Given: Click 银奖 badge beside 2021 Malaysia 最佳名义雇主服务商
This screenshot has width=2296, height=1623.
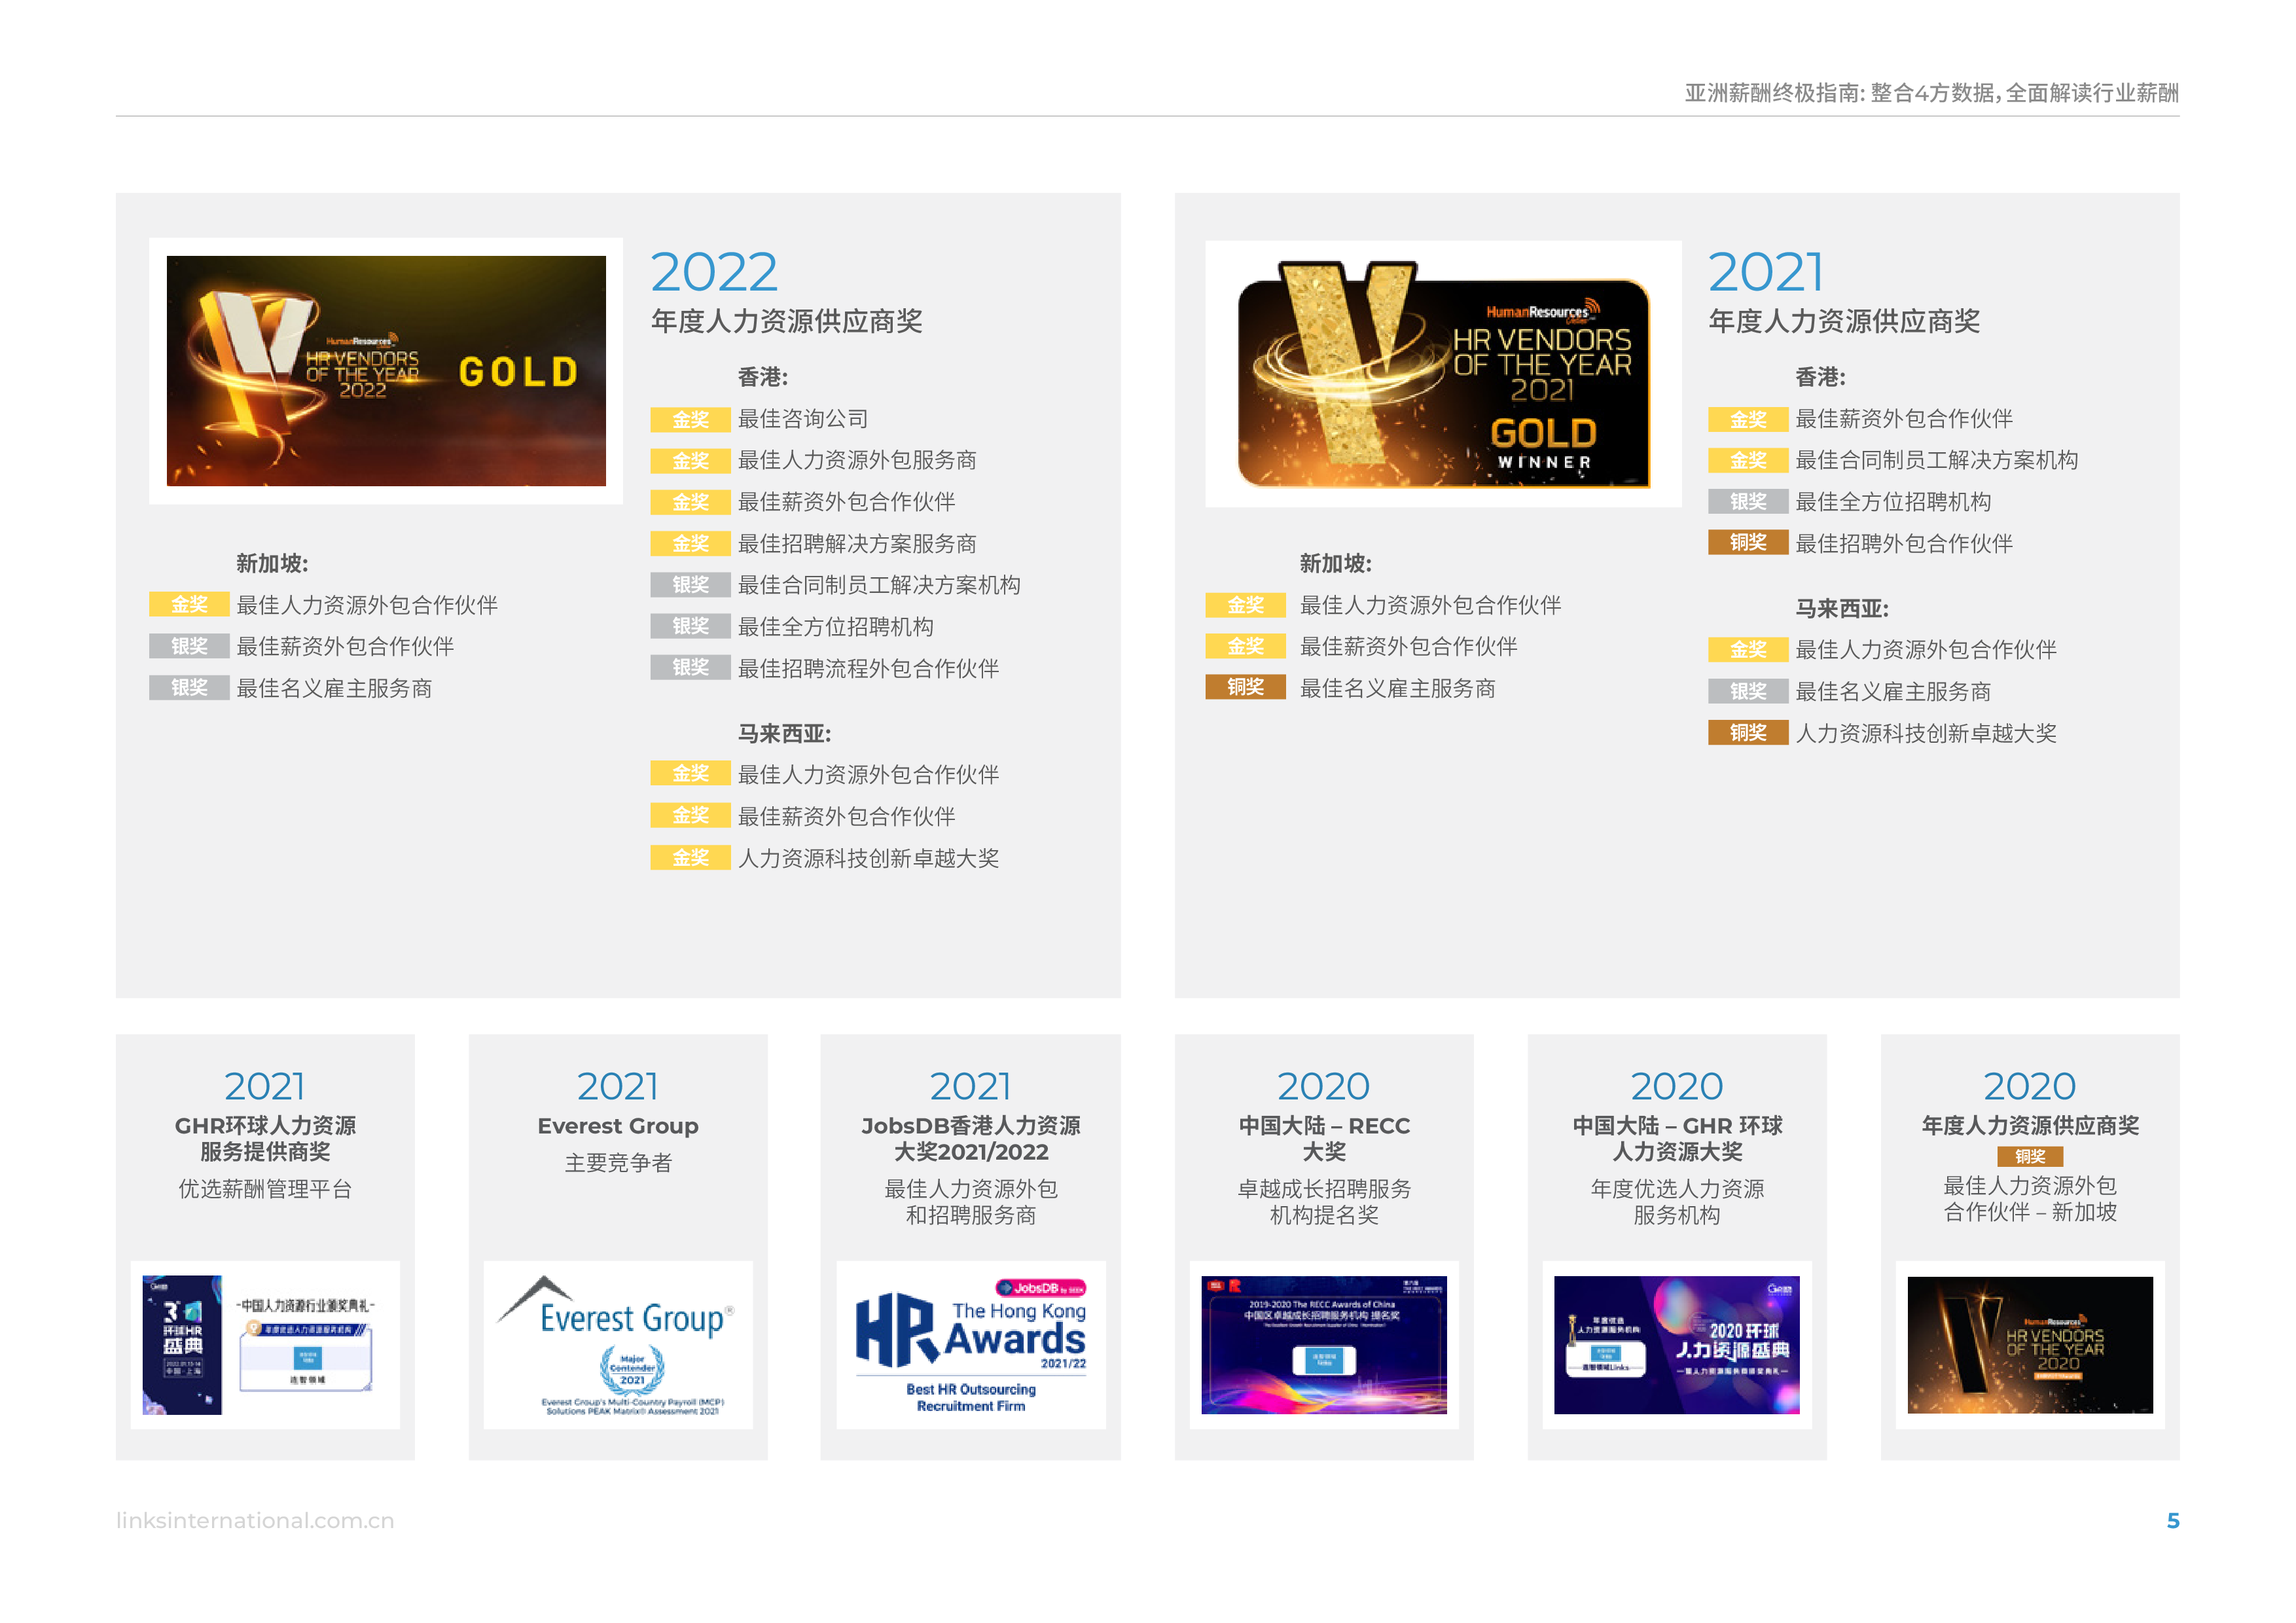Looking at the screenshot, I should (x=1748, y=692).
